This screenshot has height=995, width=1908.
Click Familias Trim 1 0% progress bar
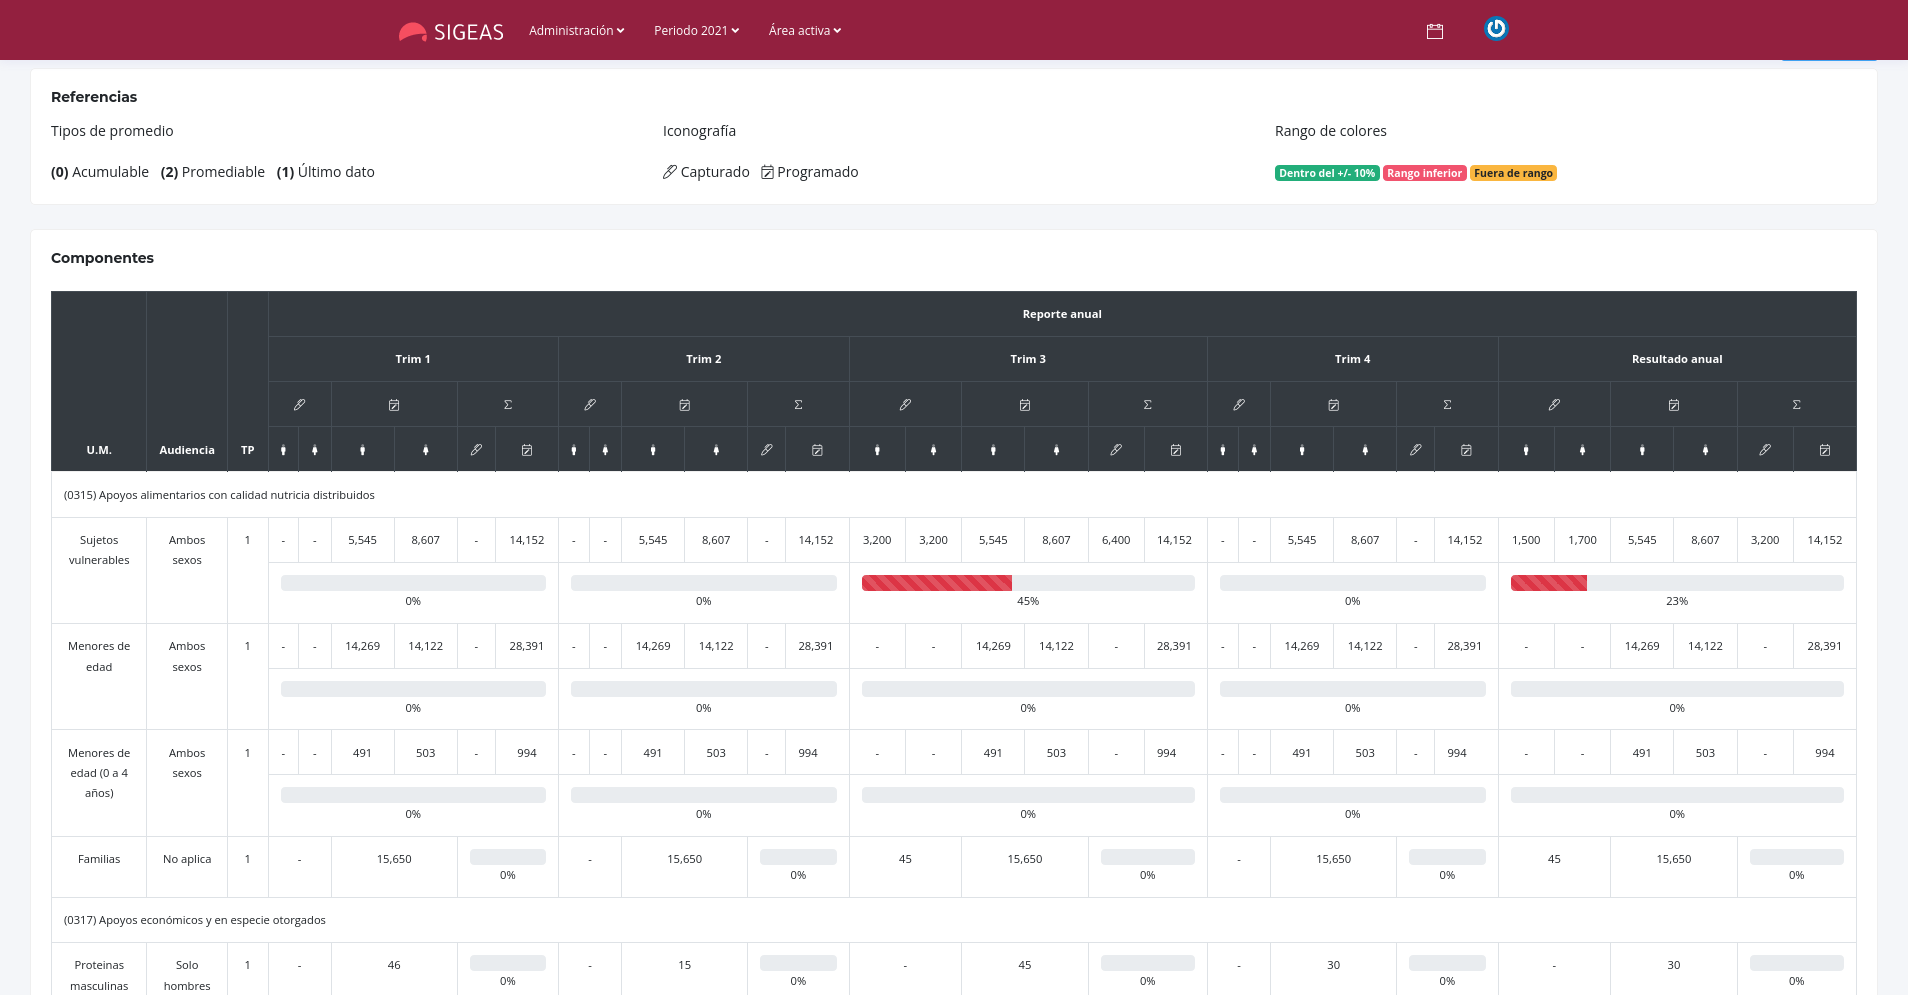click(508, 857)
